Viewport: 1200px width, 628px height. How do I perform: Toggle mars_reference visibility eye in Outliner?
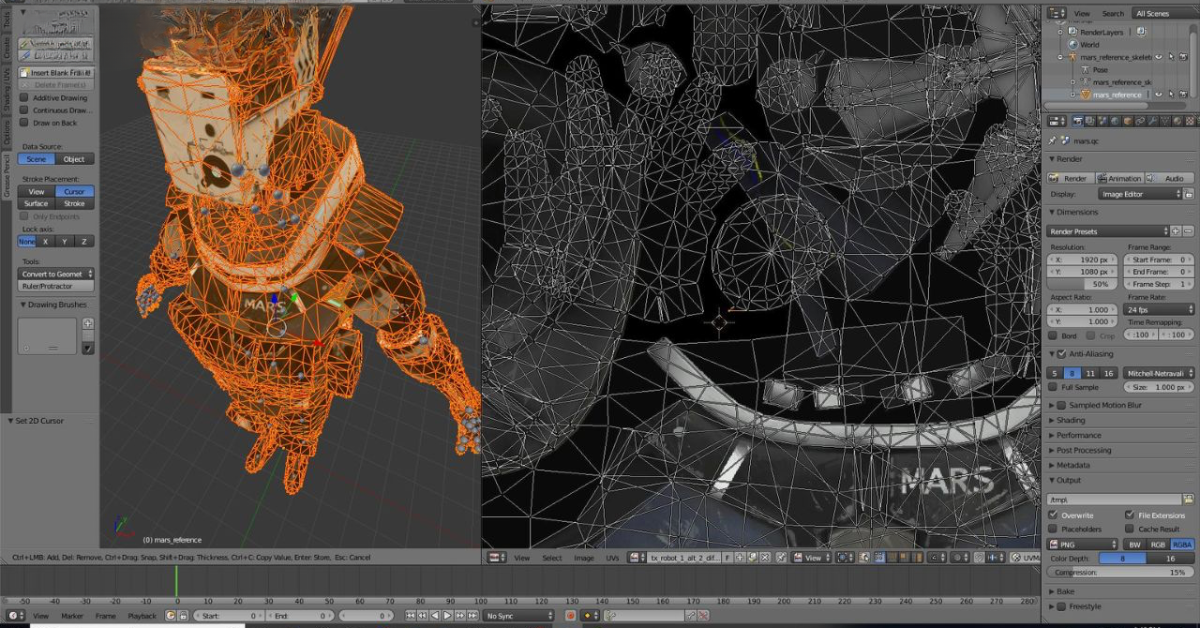pos(1158,94)
